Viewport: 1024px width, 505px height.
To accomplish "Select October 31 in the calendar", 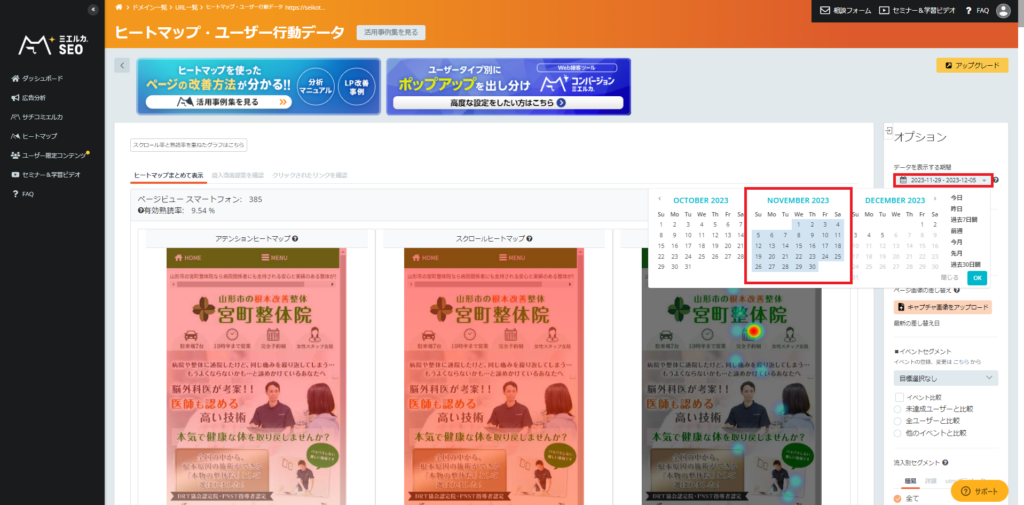I will 688,267.
